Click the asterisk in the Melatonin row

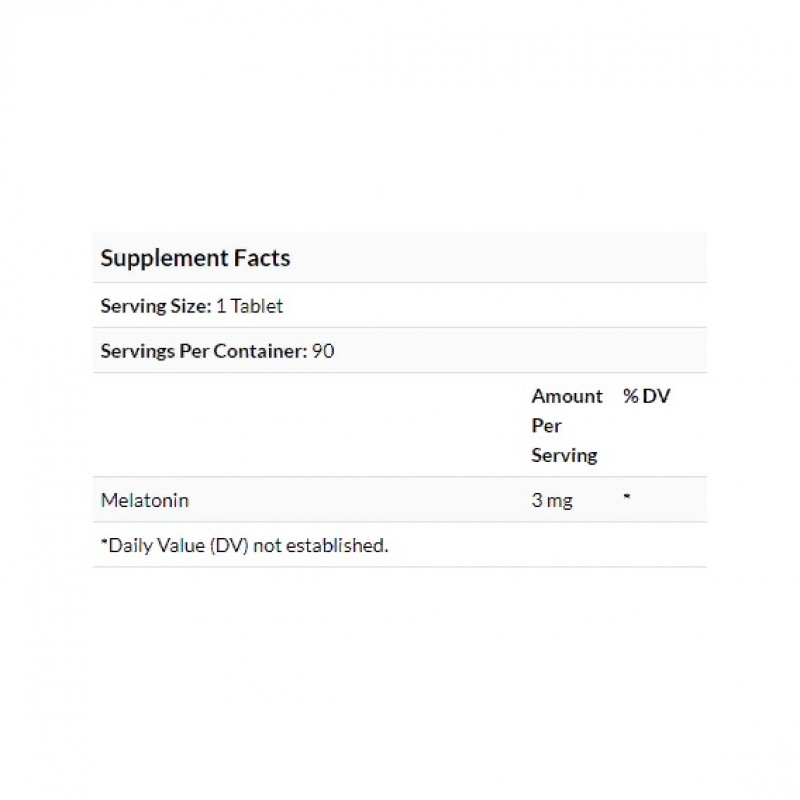click(x=626, y=498)
